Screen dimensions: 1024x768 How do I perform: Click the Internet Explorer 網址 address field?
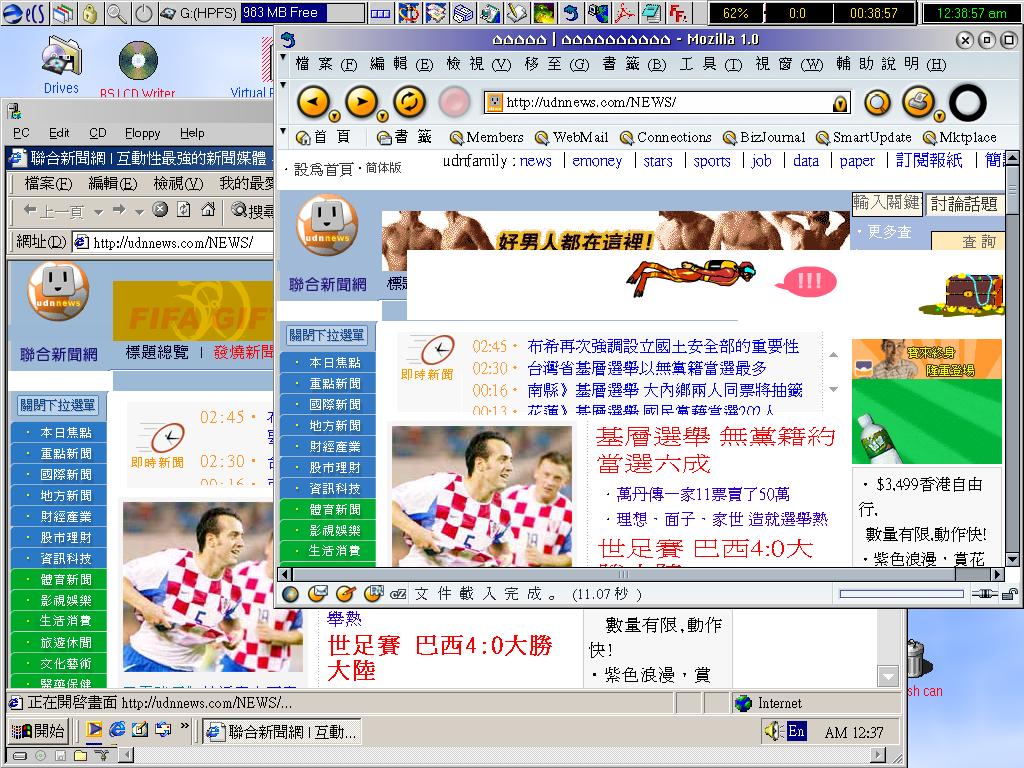click(x=172, y=242)
